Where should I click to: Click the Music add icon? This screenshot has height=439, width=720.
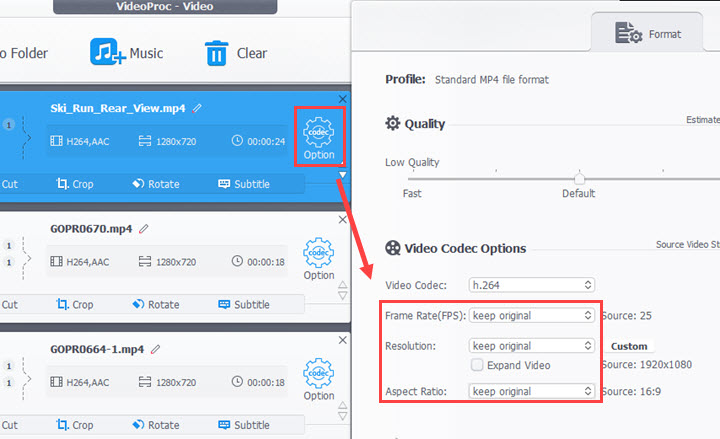107,51
